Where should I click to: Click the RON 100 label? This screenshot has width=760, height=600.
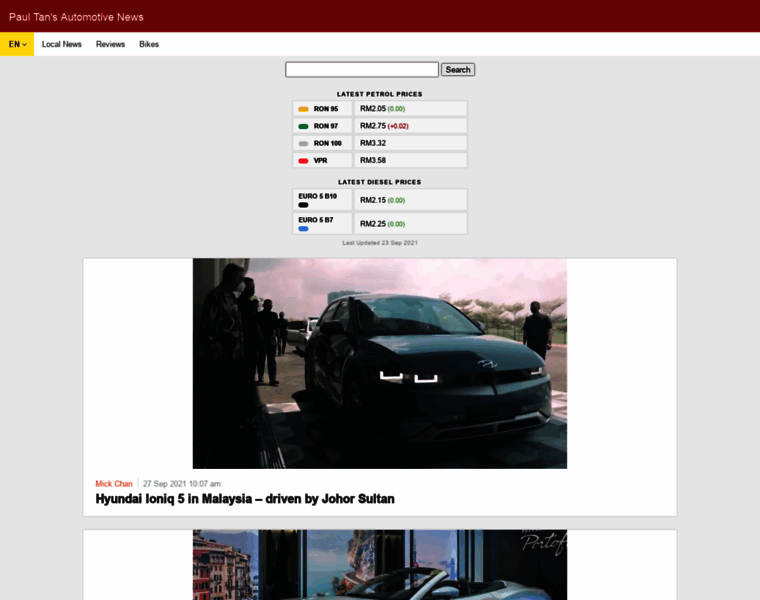pyautogui.click(x=328, y=143)
